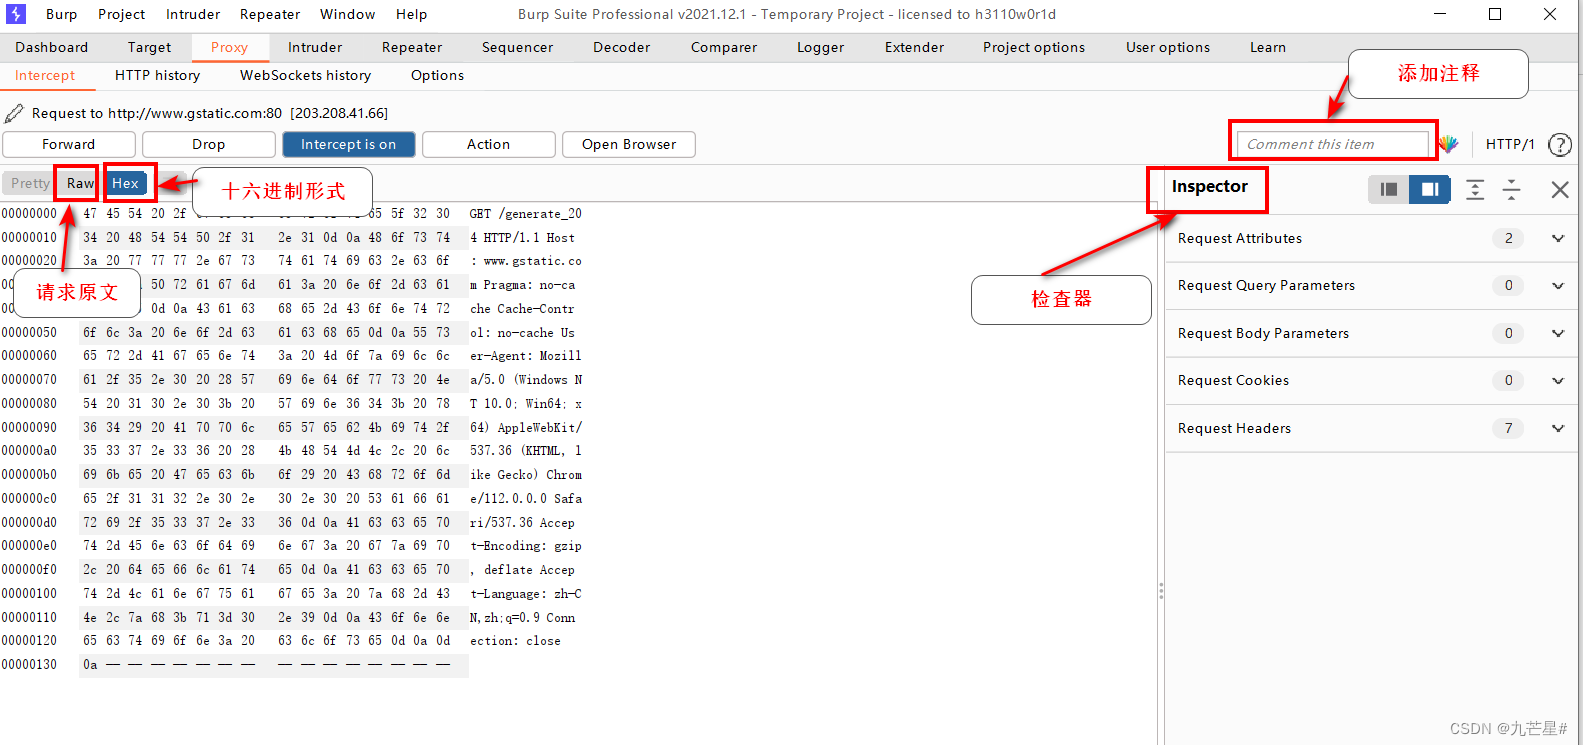This screenshot has width=1583, height=745.
Task: Switch to the Logger tab
Action: pyautogui.click(x=820, y=47)
